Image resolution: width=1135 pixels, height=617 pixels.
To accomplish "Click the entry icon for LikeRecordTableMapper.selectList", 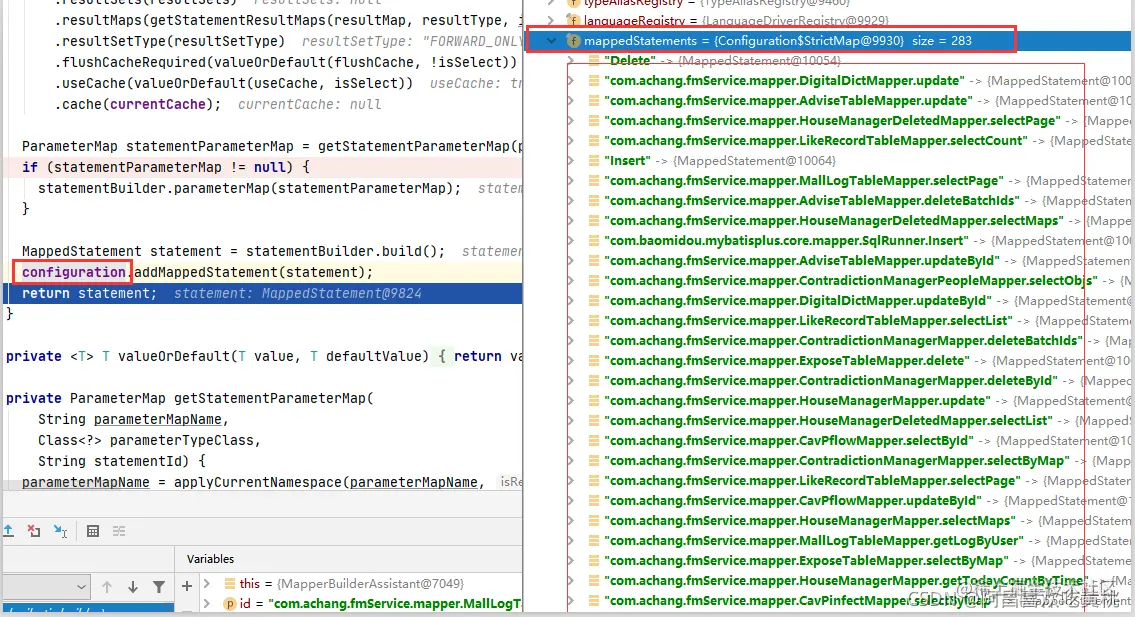I will (x=594, y=320).
